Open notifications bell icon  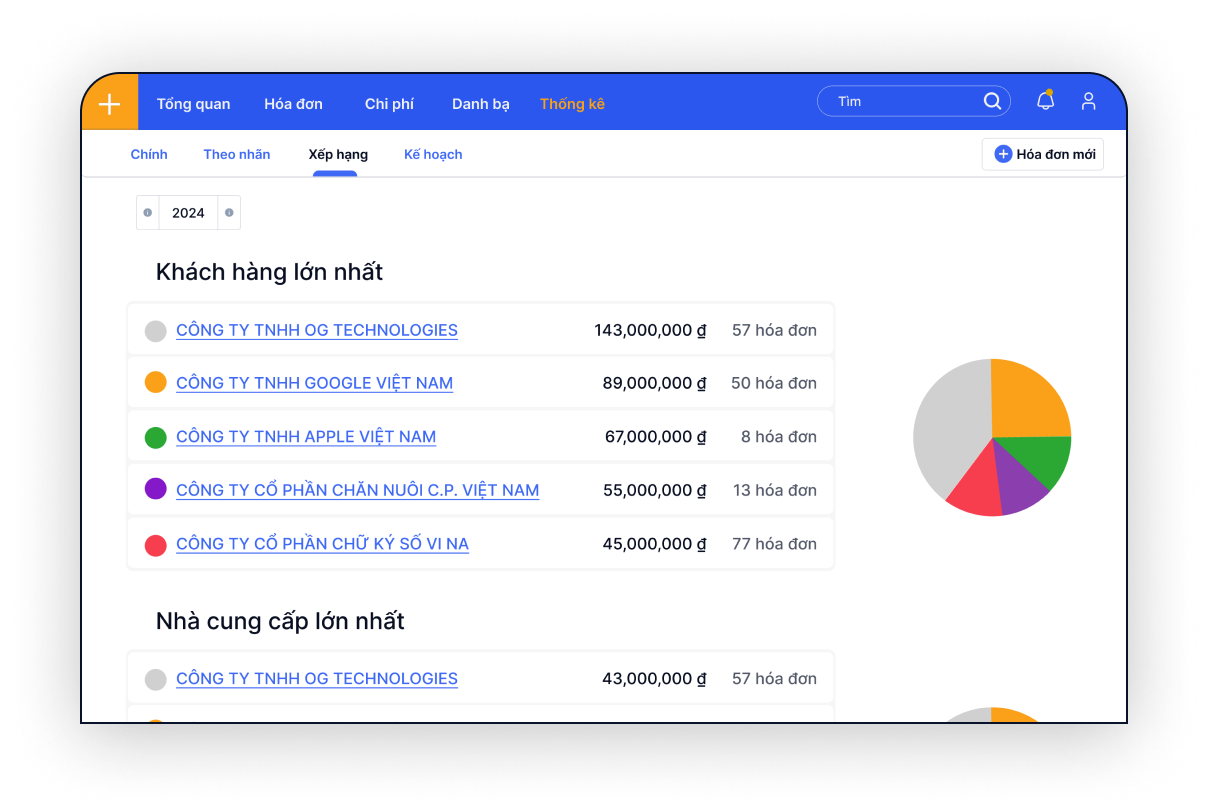pyautogui.click(x=1045, y=101)
